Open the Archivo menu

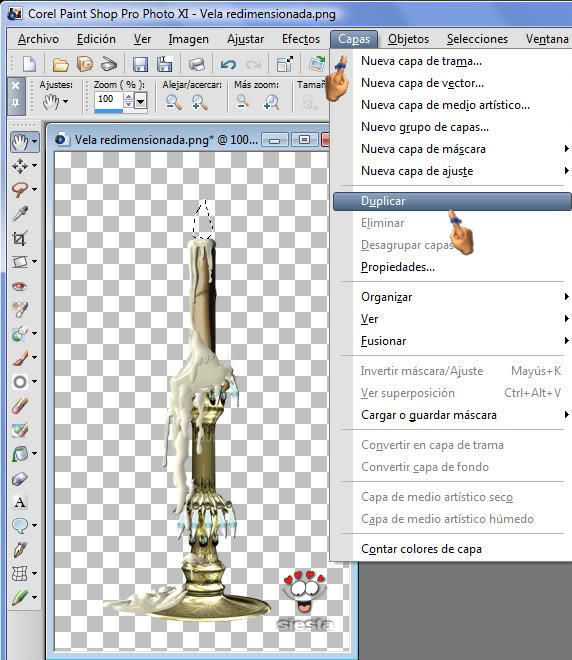pyautogui.click(x=38, y=39)
